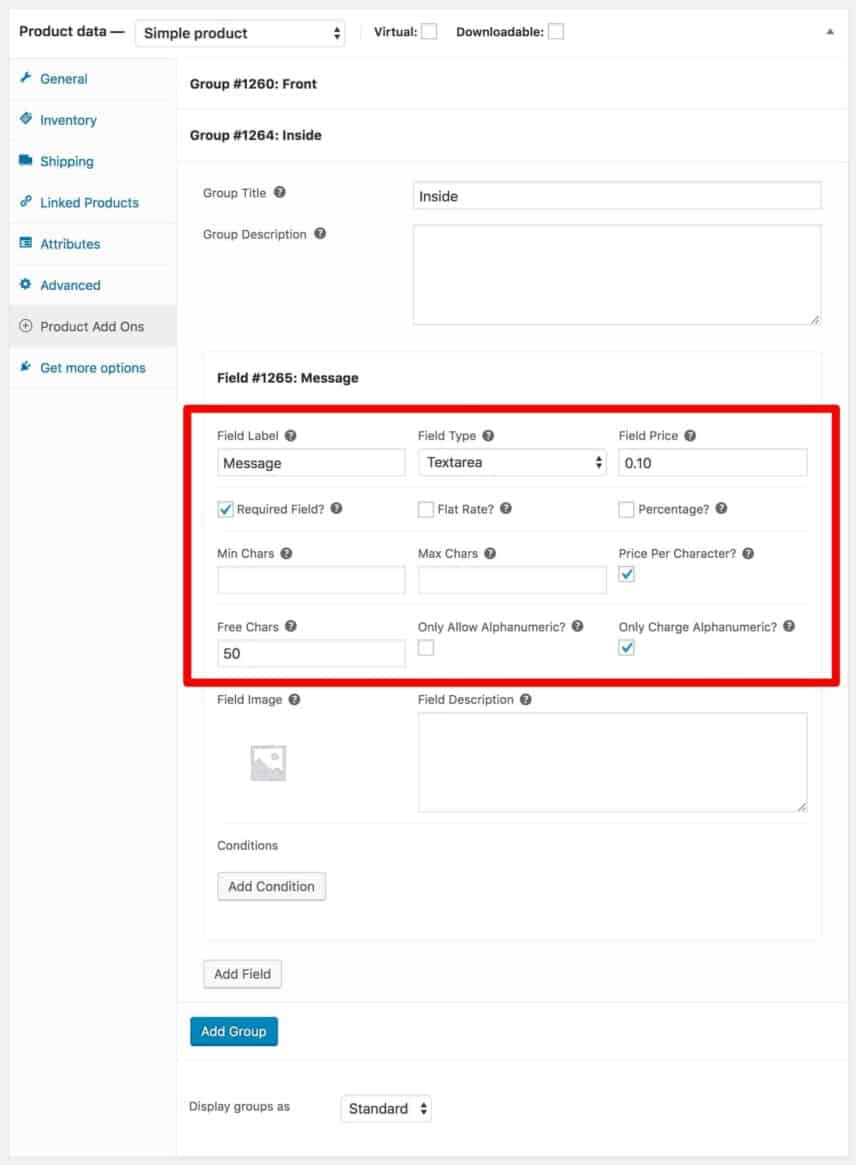Uncheck Price Per Character
This screenshot has width=856, height=1165.
[626, 574]
